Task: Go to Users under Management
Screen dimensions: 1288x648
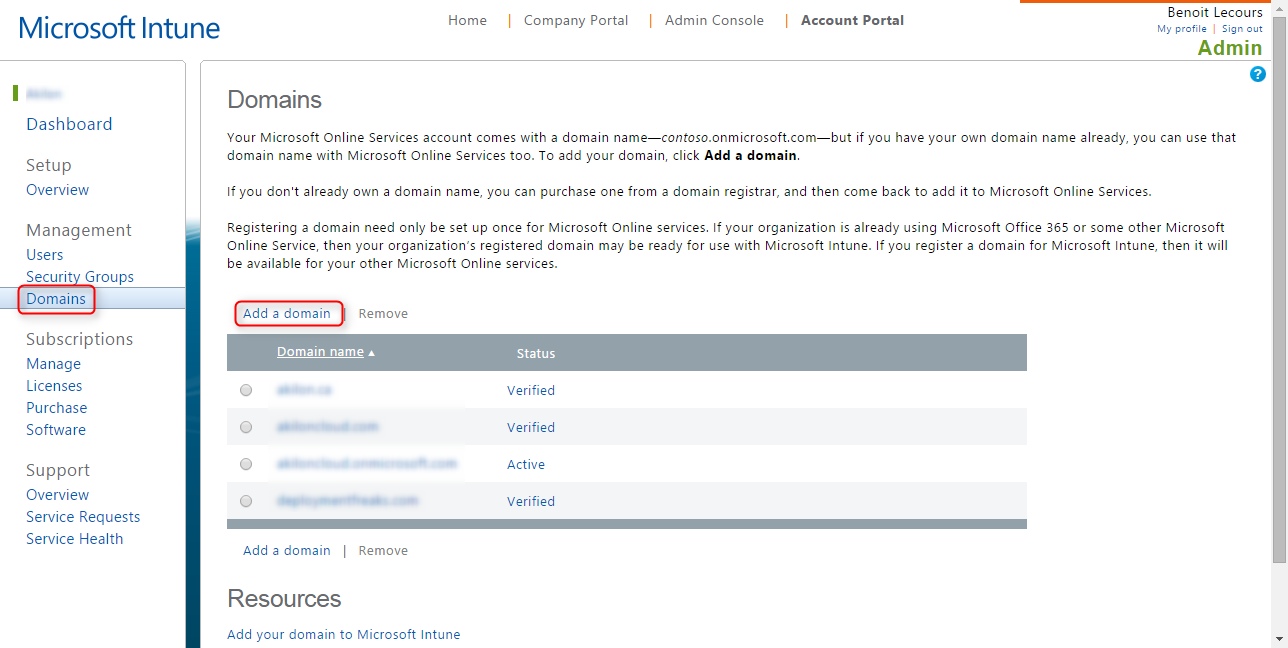Action: [x=44, y=255]
